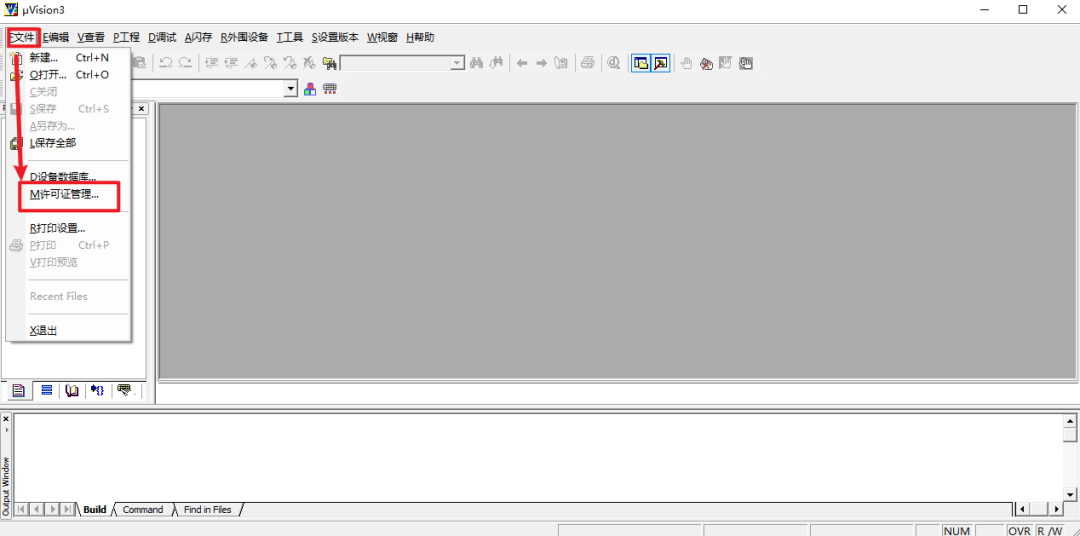The width and height of the screenshot is (1080, 536).
Task: Go to previous bookmark icon
Action: pos(290,63)
